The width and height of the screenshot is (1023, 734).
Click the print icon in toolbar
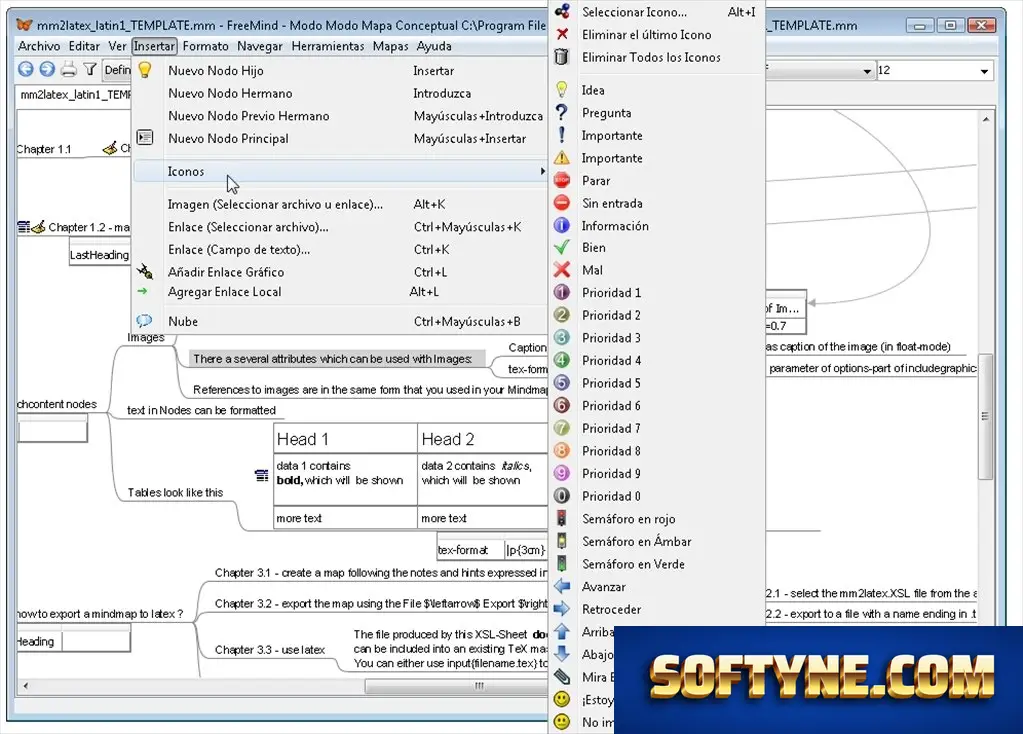tap(69, 69)
